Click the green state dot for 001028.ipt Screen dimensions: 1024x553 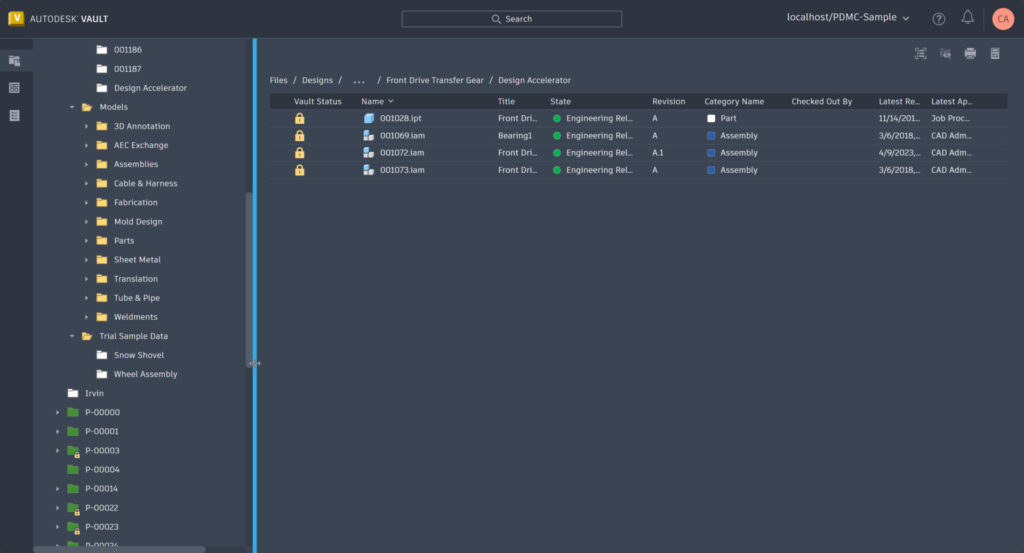[556, 118]
